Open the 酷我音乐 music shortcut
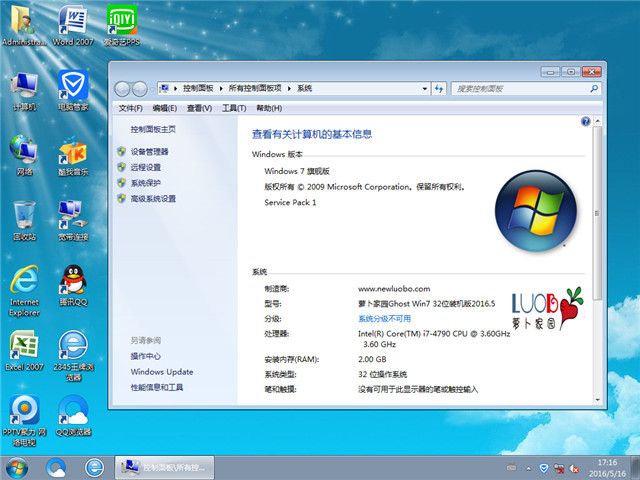The image size is (640, 480). [x=73, y=156]
